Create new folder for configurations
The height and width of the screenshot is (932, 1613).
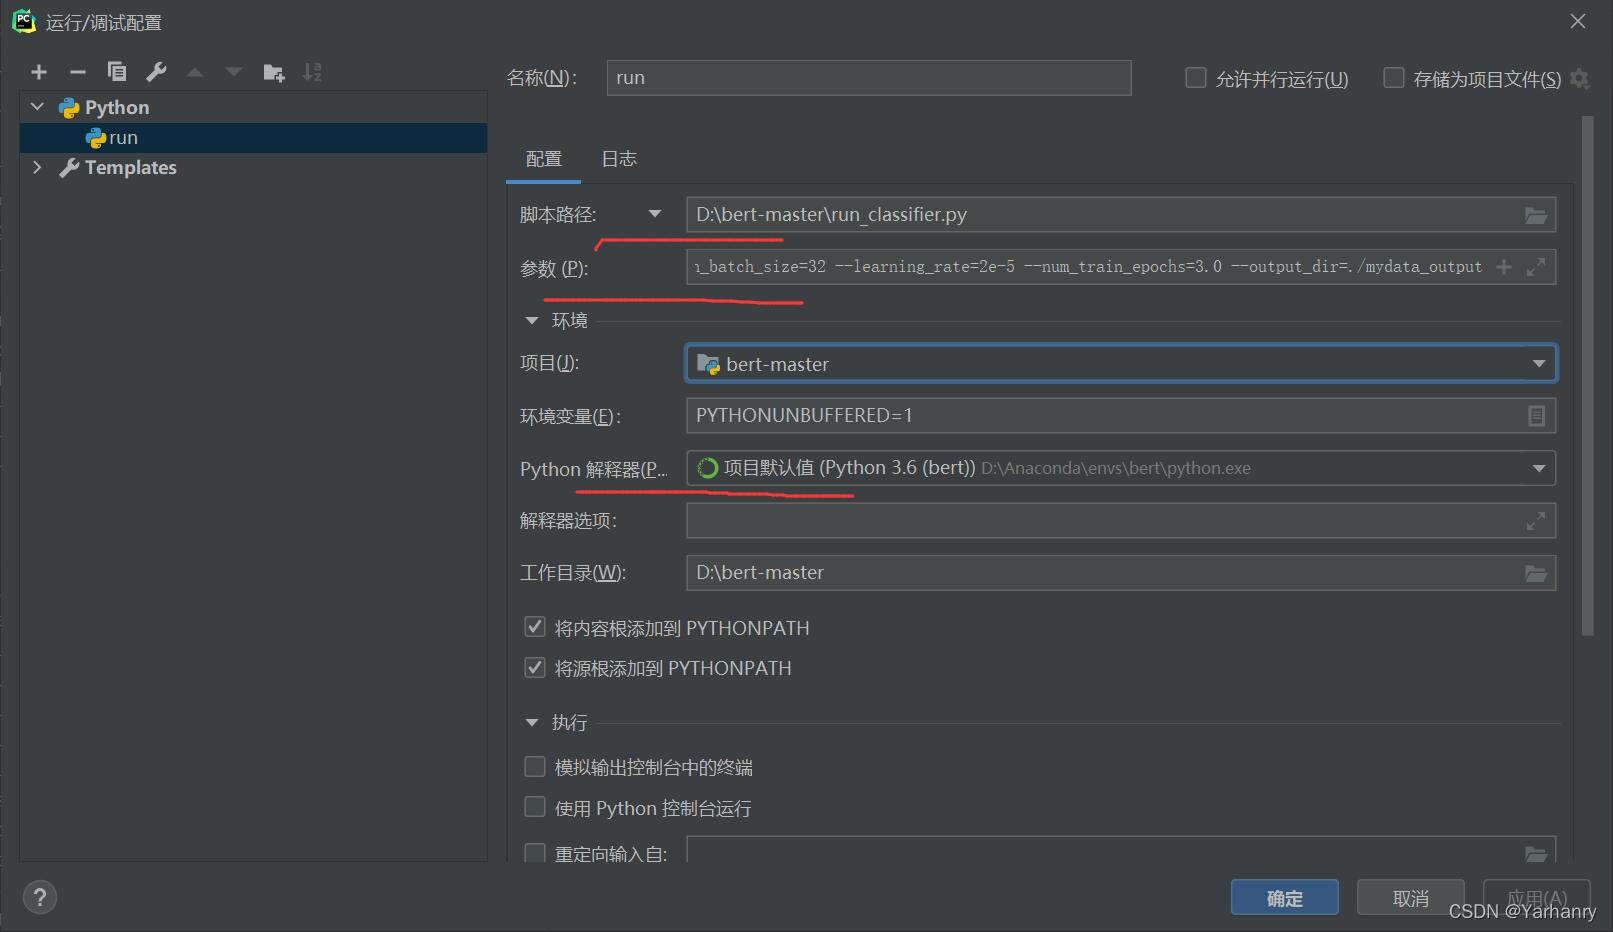(x=273, y=72)
